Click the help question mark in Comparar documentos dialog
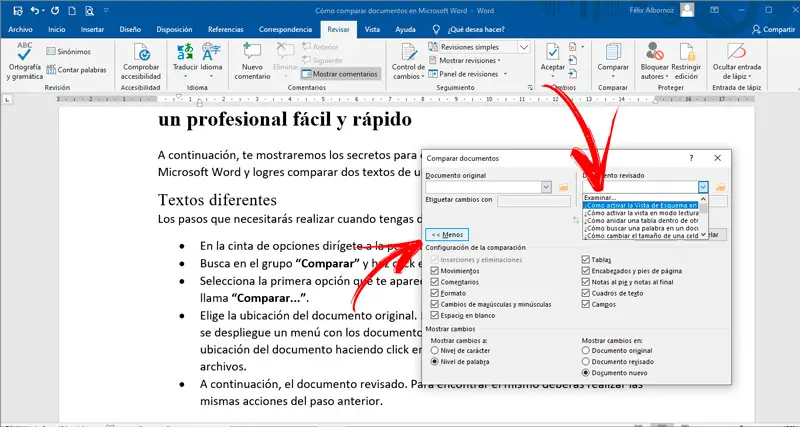Image resolution: width=800 pixels, height=427 pixels. [x=691, y=158]
